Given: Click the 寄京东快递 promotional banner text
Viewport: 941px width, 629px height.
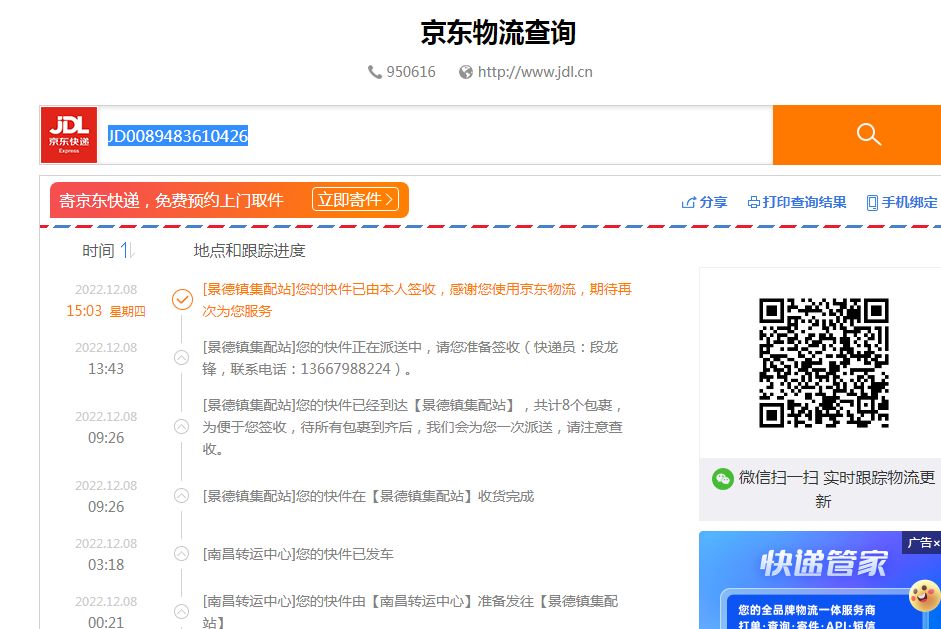Looking at the screenshot, I should pyautogui.click(x=171, y=200).
